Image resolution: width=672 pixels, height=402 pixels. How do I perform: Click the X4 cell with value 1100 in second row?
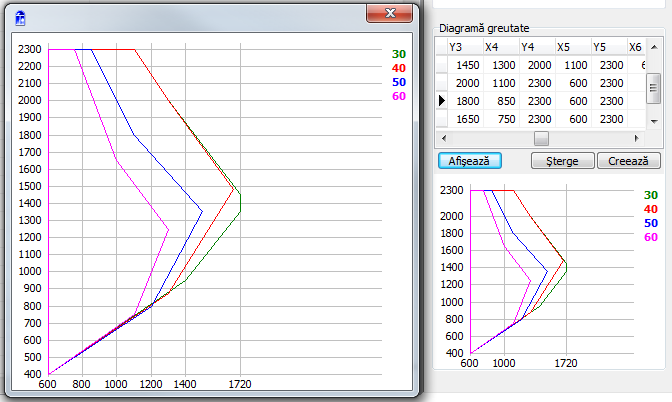tap(501, 83)
